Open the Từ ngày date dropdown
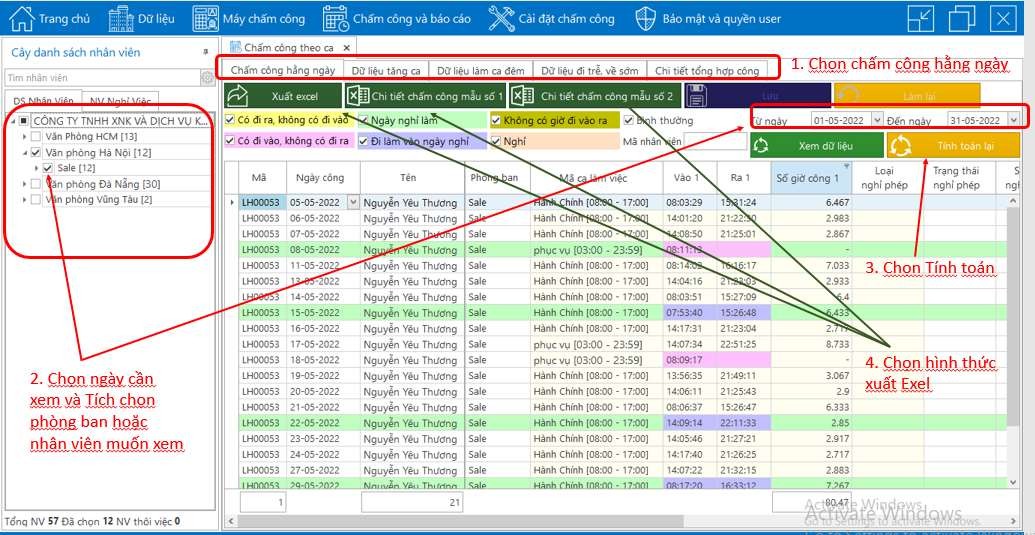The width and height of the screenshot is (1035, 535). (877, 120)
